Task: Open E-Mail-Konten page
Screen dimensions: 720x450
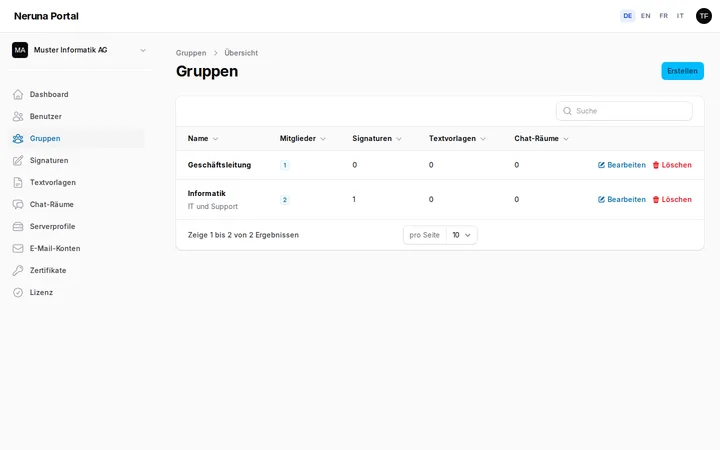Action: pyautogui.click(x=77, y=248)
